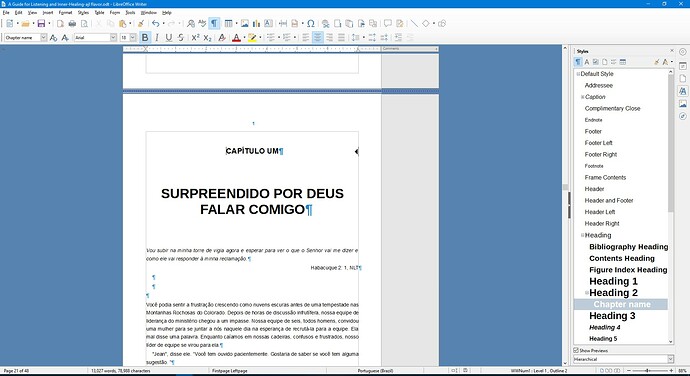Click the zoom slider in status bar
Screen dimensions: 690x376
(x=647, y=371)
